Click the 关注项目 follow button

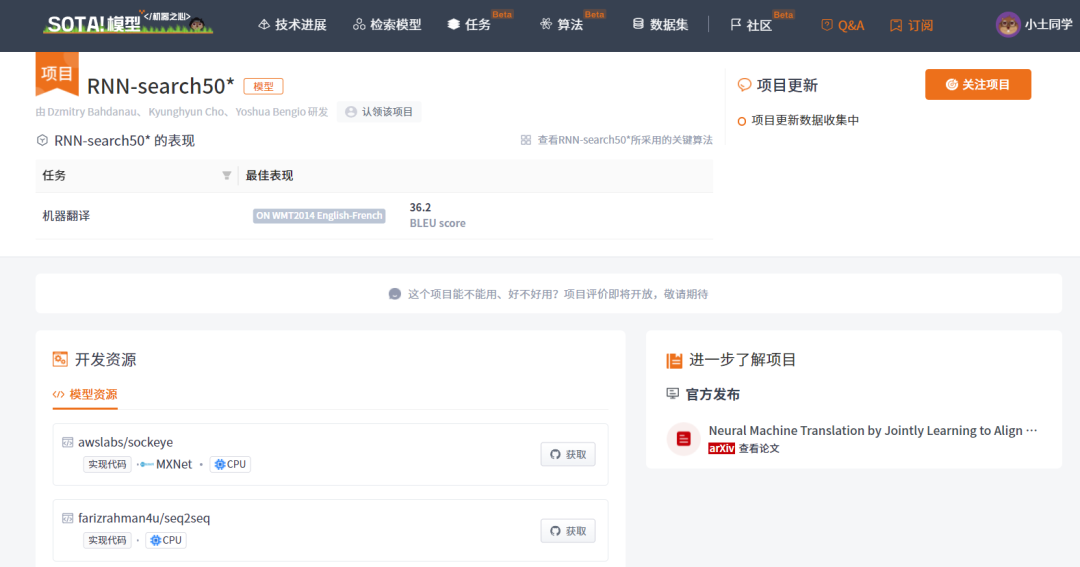pyautogui.click(x=978, y=84)
